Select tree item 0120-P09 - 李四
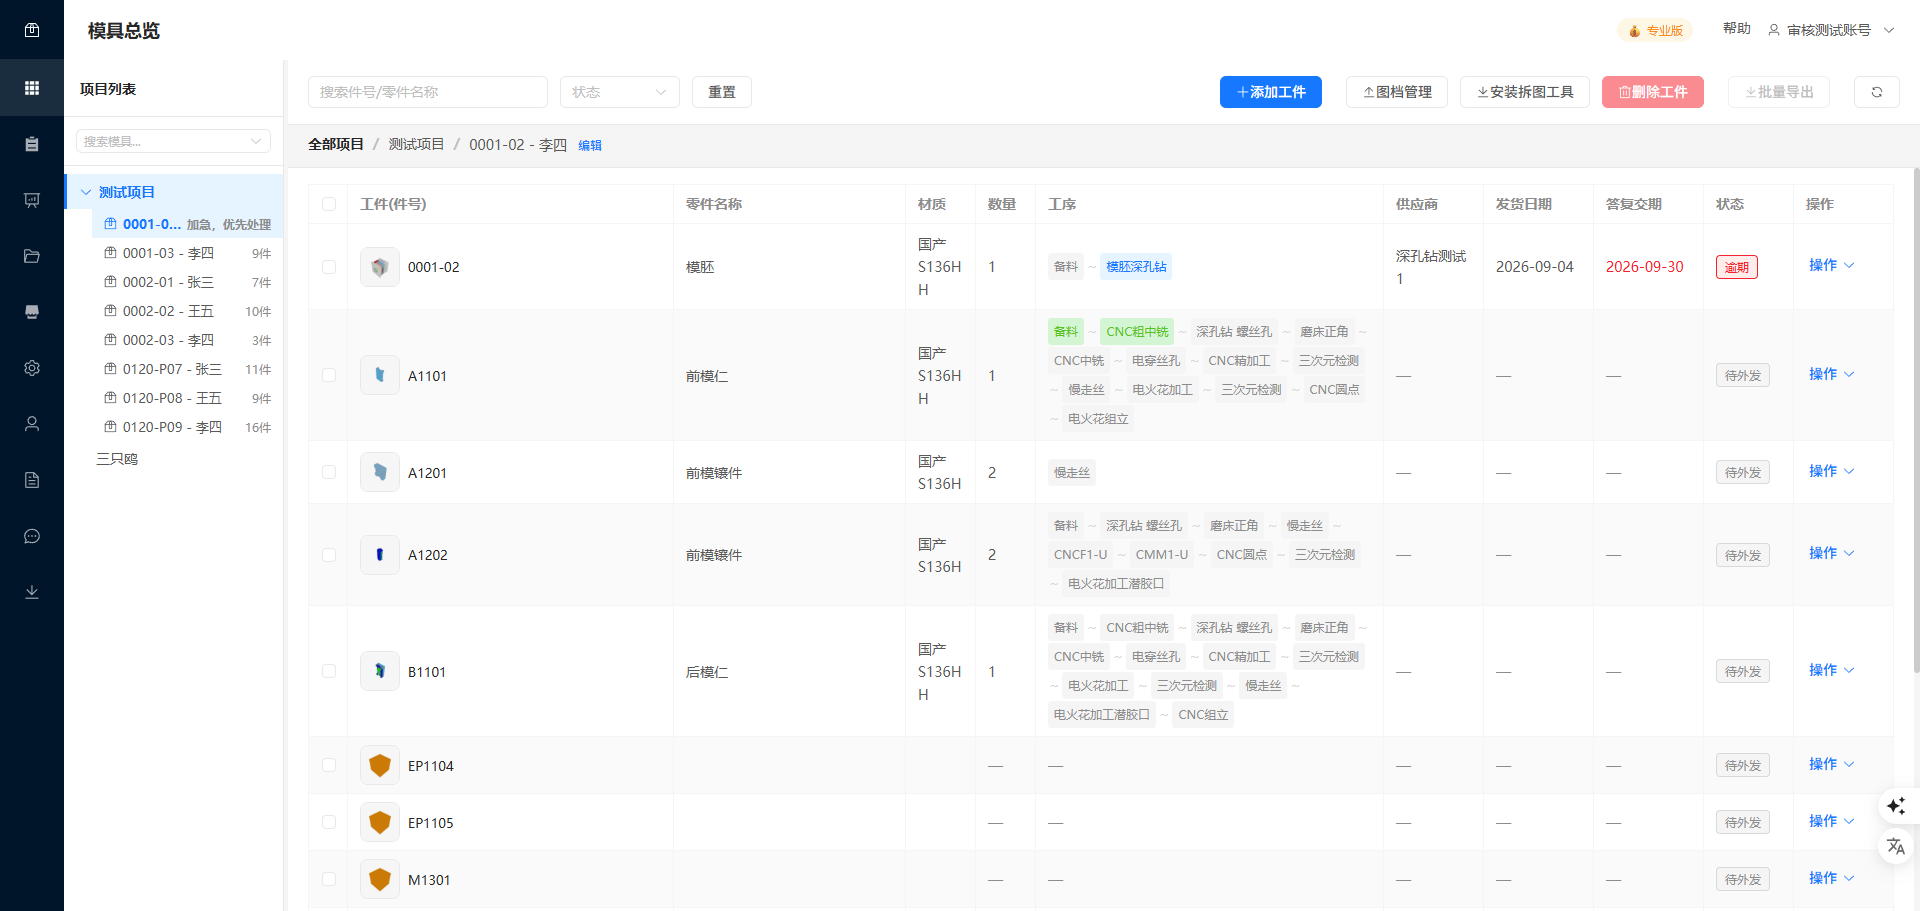 coord(188,427)
